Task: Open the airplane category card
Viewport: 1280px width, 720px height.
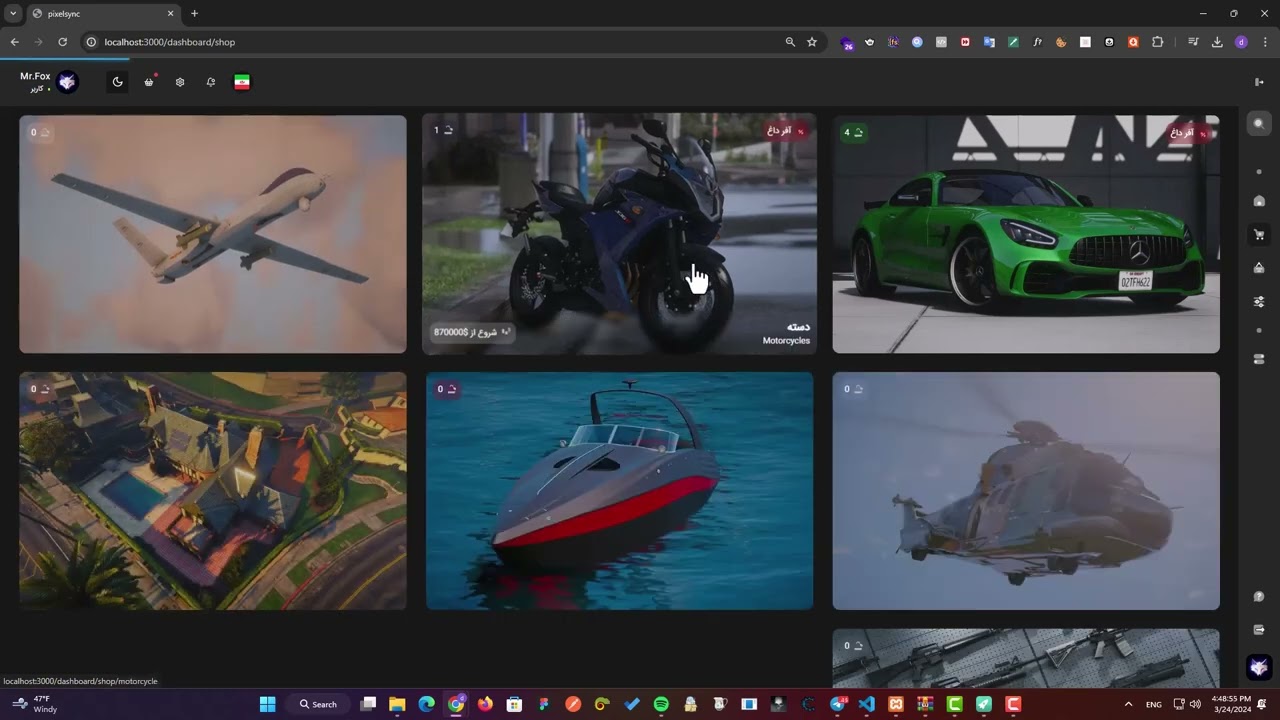Action: click(213, 234)
